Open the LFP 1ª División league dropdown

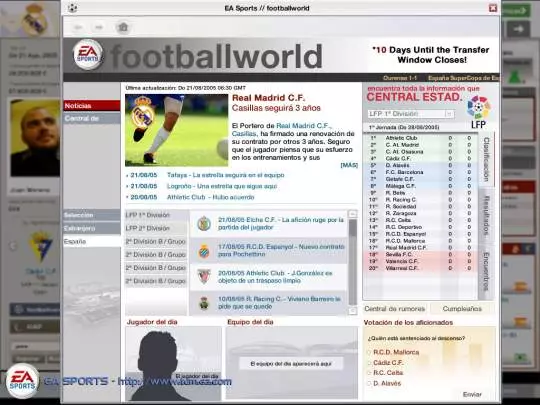[410, 114]
